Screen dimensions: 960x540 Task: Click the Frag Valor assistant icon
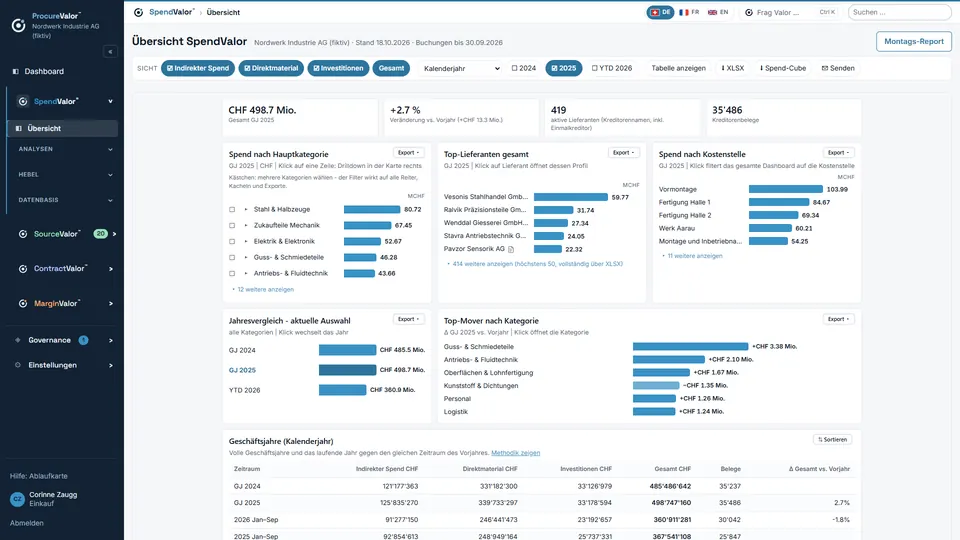pos(749,12)
